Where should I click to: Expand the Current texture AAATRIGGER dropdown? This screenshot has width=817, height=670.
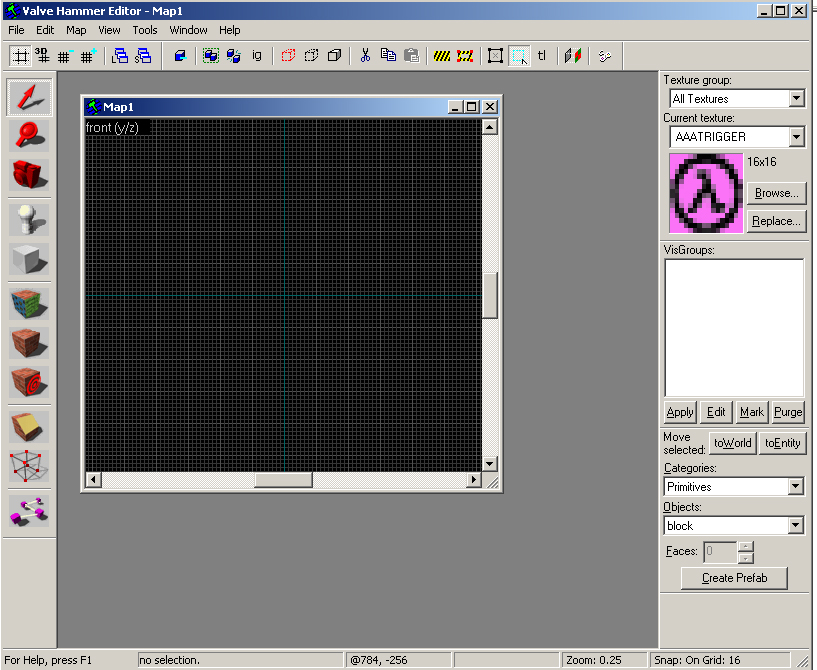tap(796, 137)
